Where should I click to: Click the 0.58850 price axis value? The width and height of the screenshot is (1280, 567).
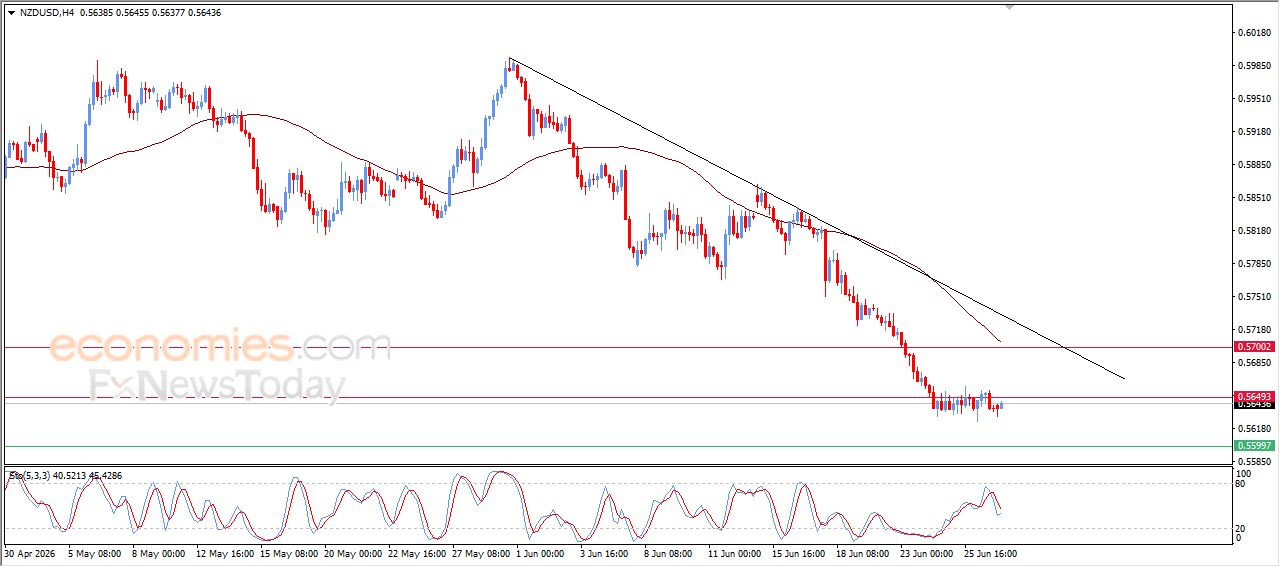click(x=1255, y=165)
